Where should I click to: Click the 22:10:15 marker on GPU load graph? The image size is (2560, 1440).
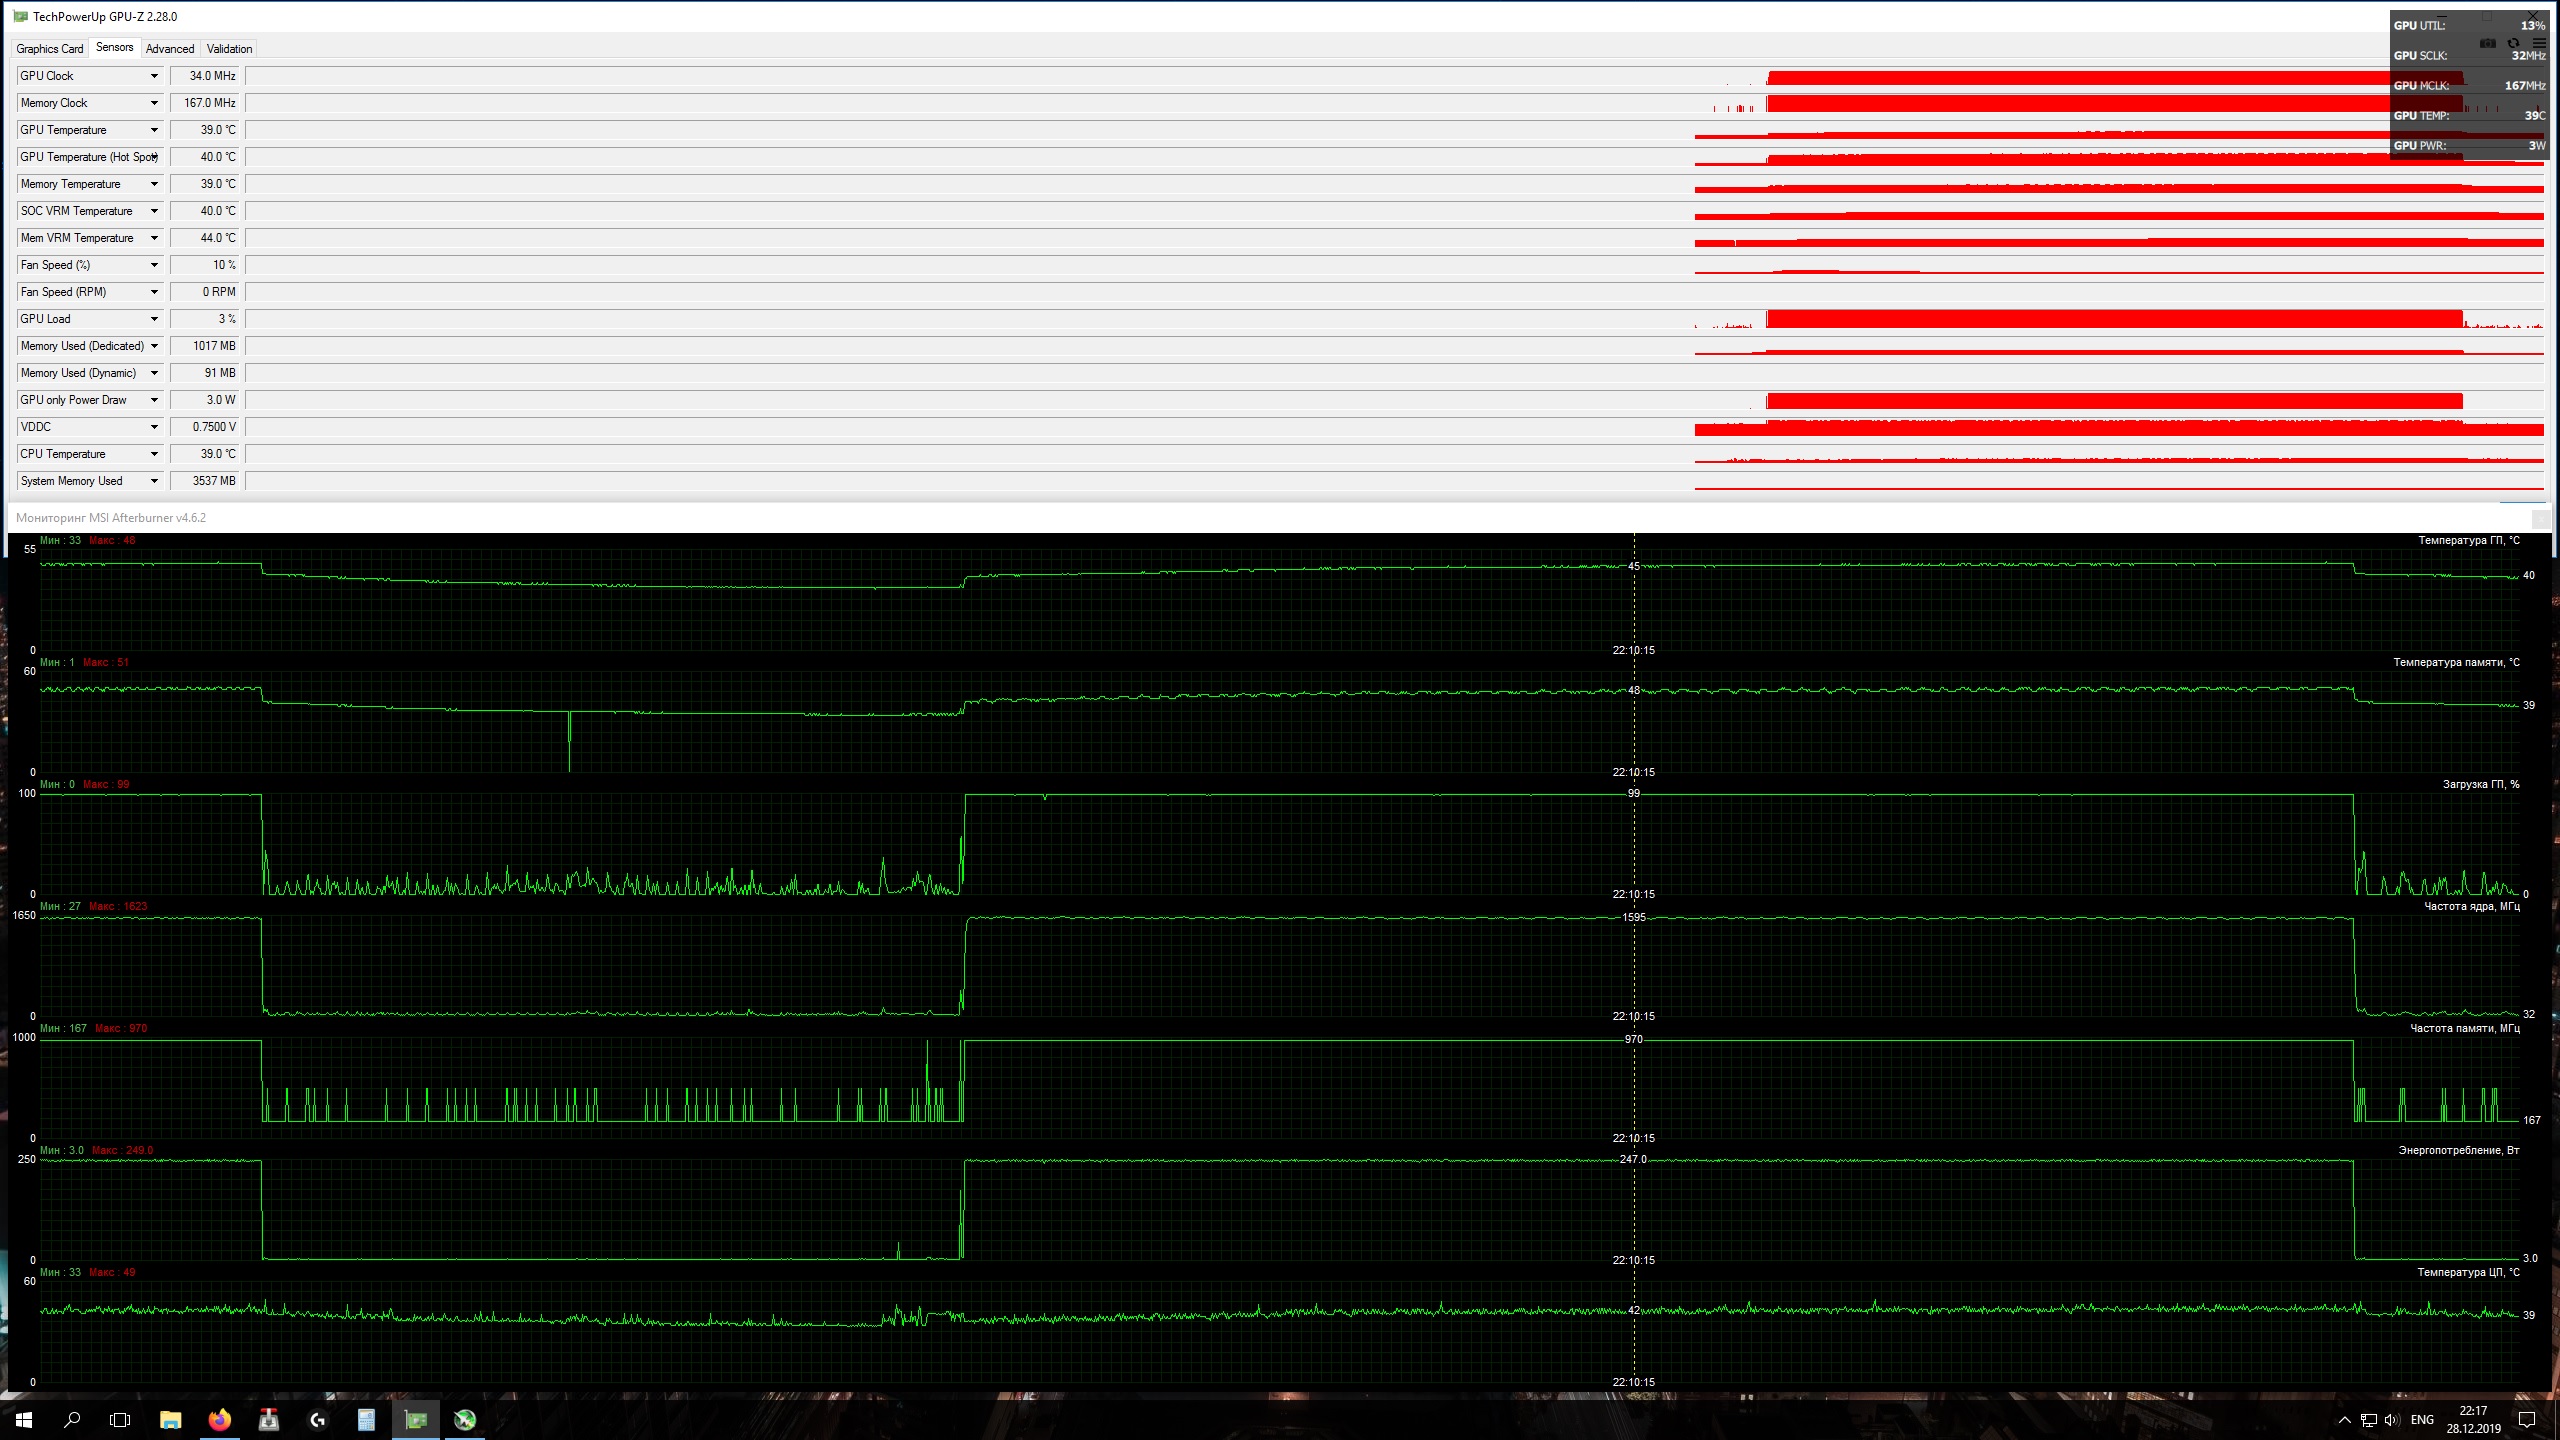(1633, 894)
